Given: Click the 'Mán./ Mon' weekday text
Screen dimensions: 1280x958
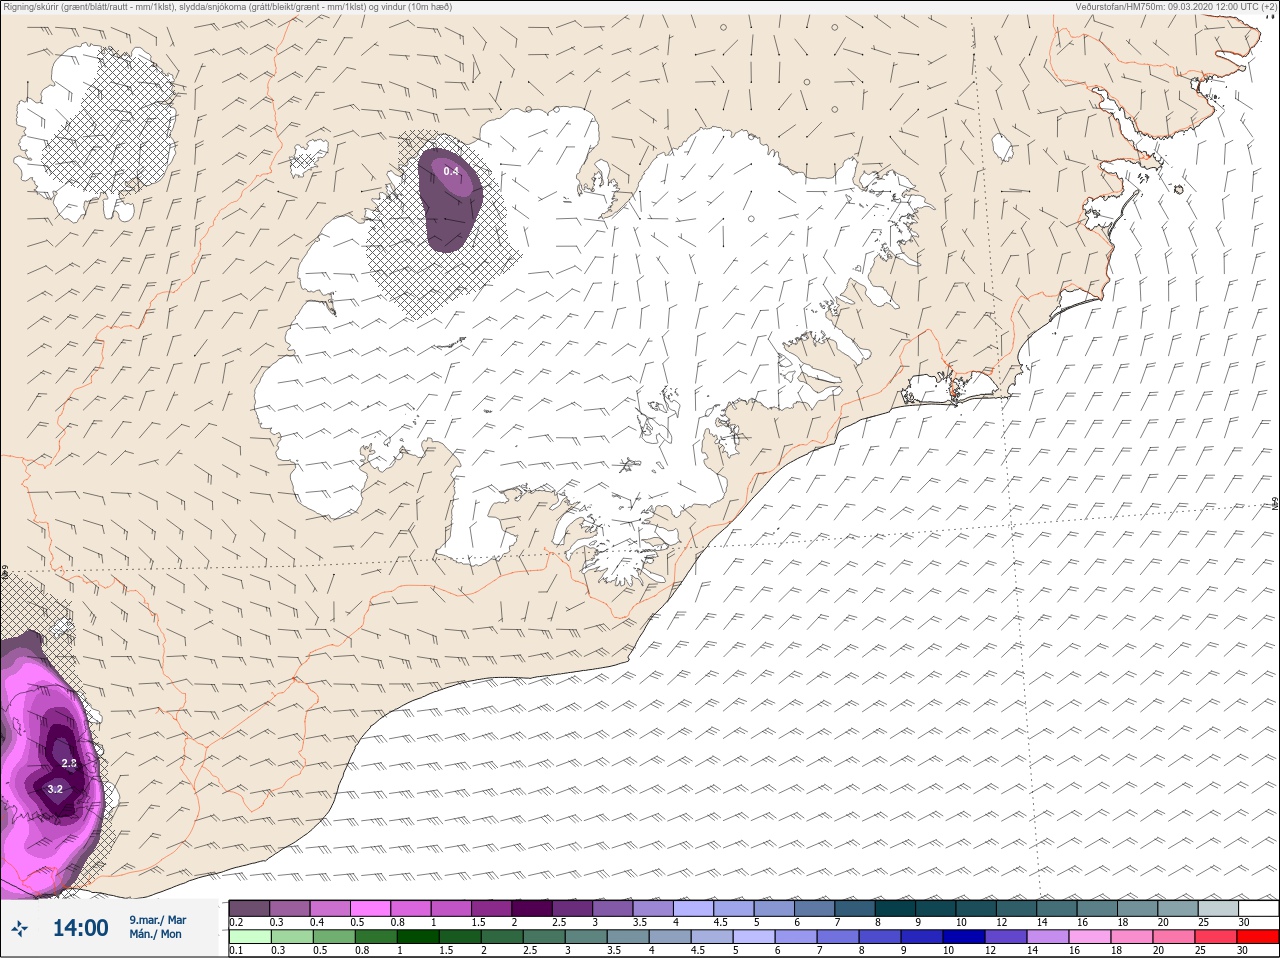Looking at the screenshot, I should tap(155, 934).
